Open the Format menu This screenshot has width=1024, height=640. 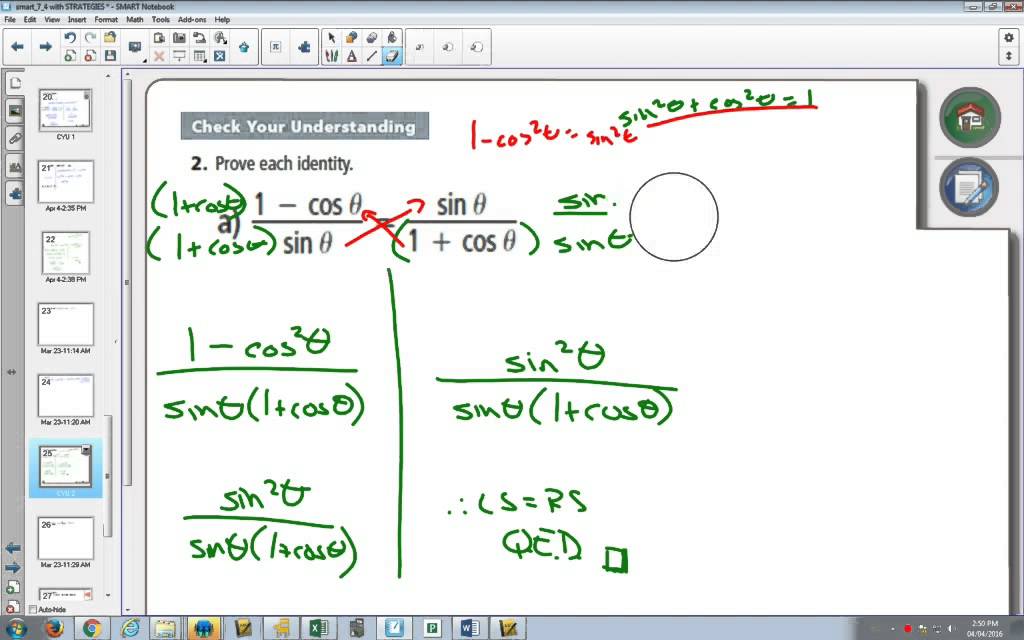tap(106, 20)
